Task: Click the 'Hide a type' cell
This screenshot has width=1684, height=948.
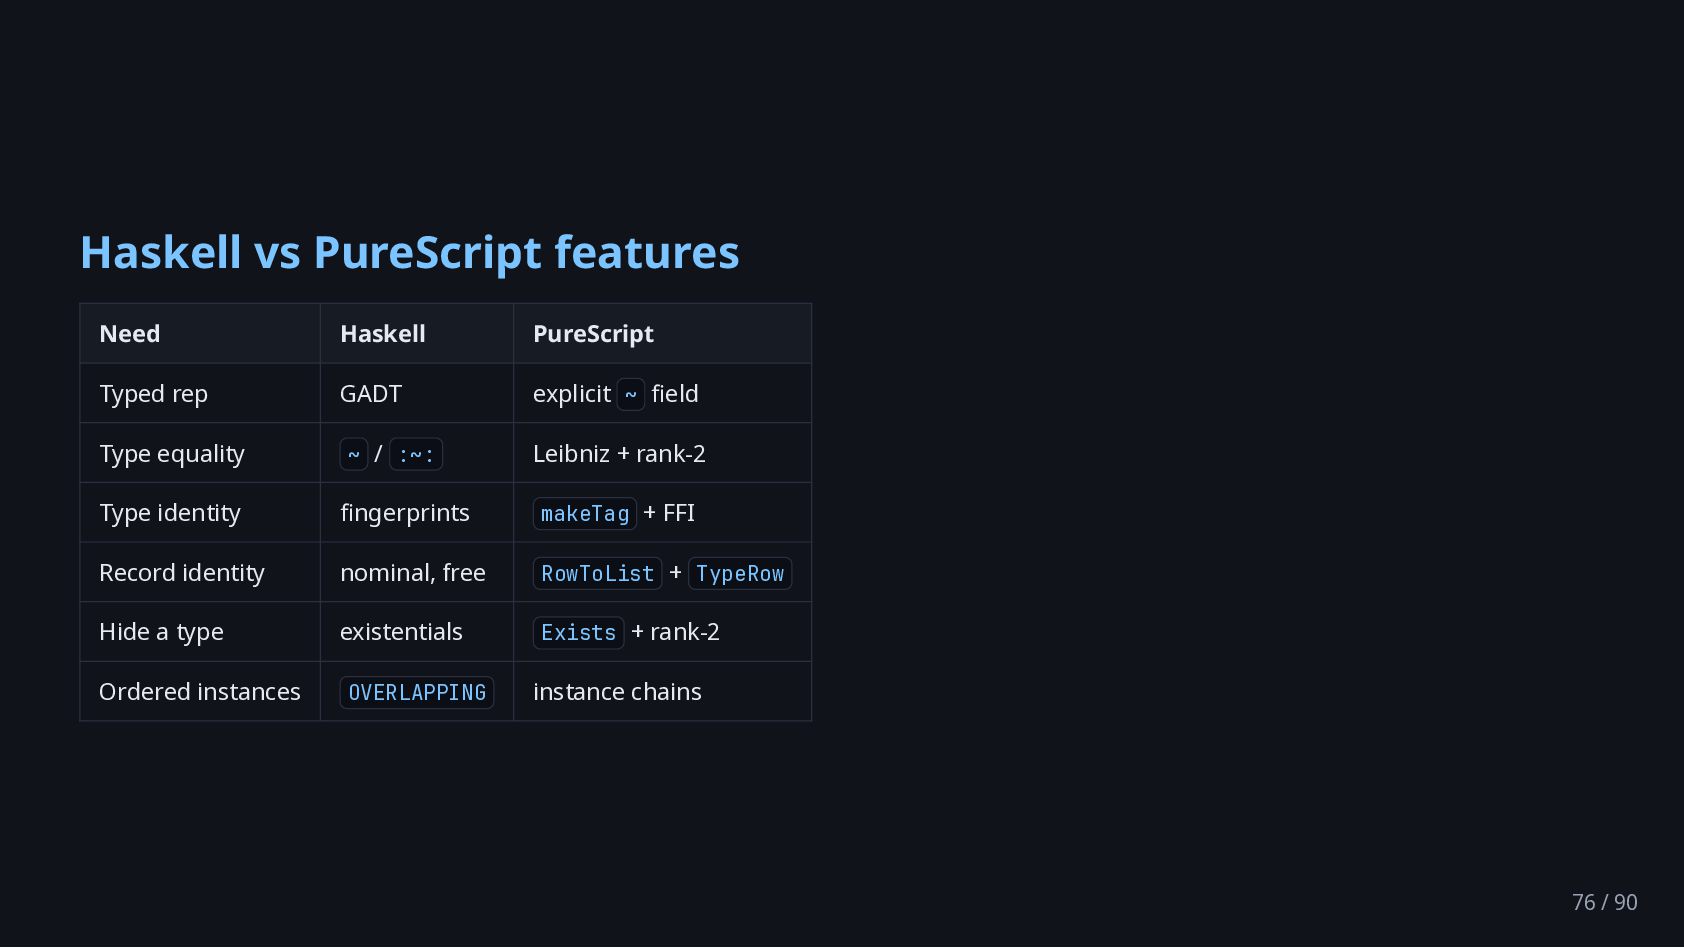Action: [x=200, y=631]
